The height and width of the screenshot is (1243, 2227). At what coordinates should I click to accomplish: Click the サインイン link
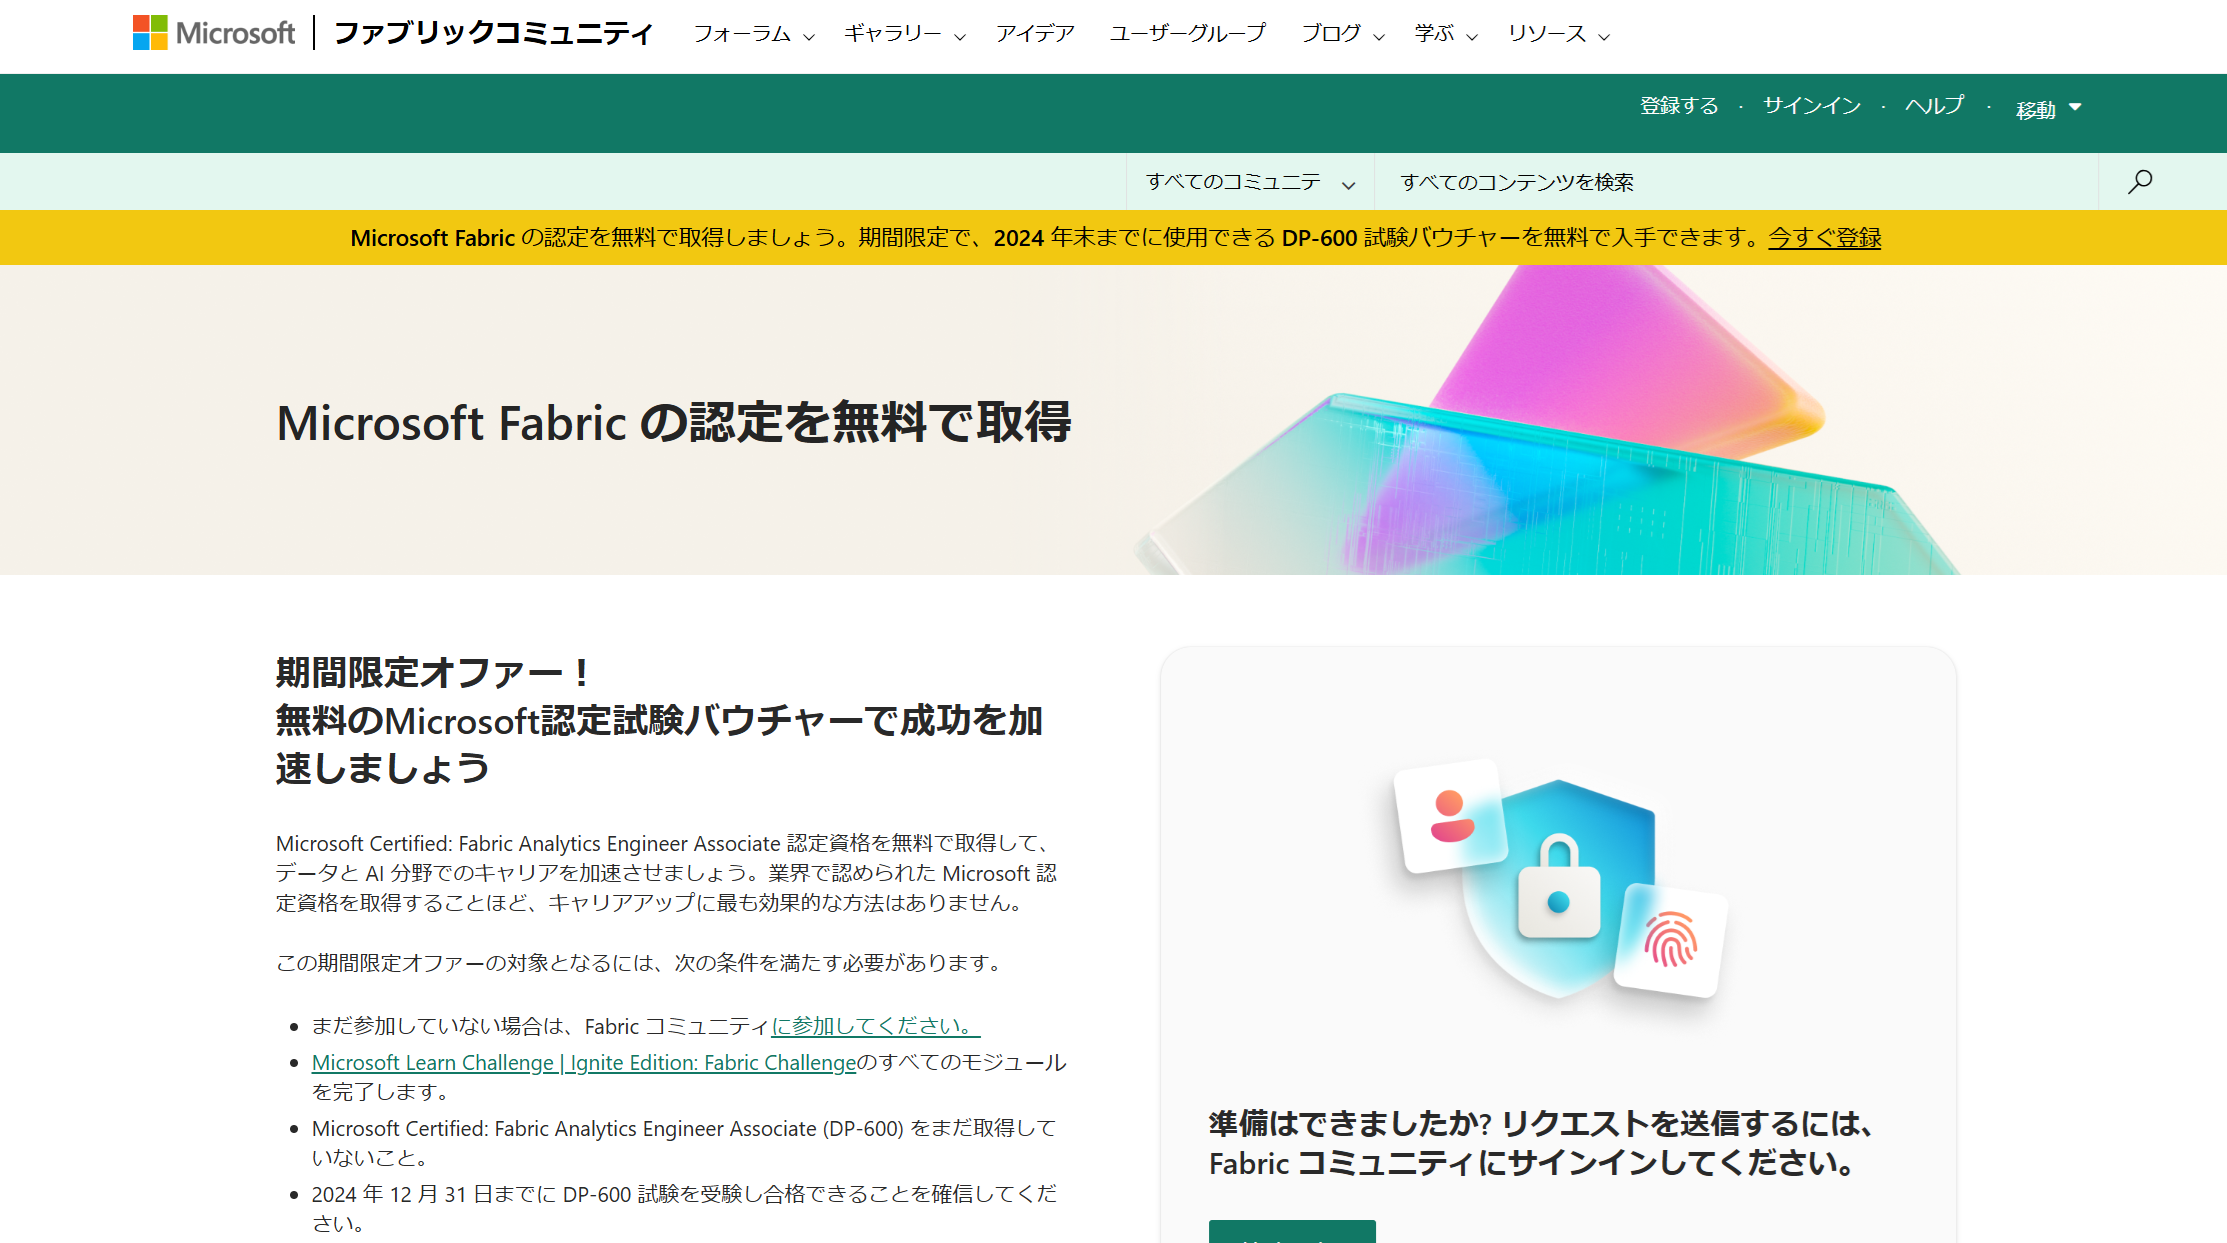(x=1810, y=106)
